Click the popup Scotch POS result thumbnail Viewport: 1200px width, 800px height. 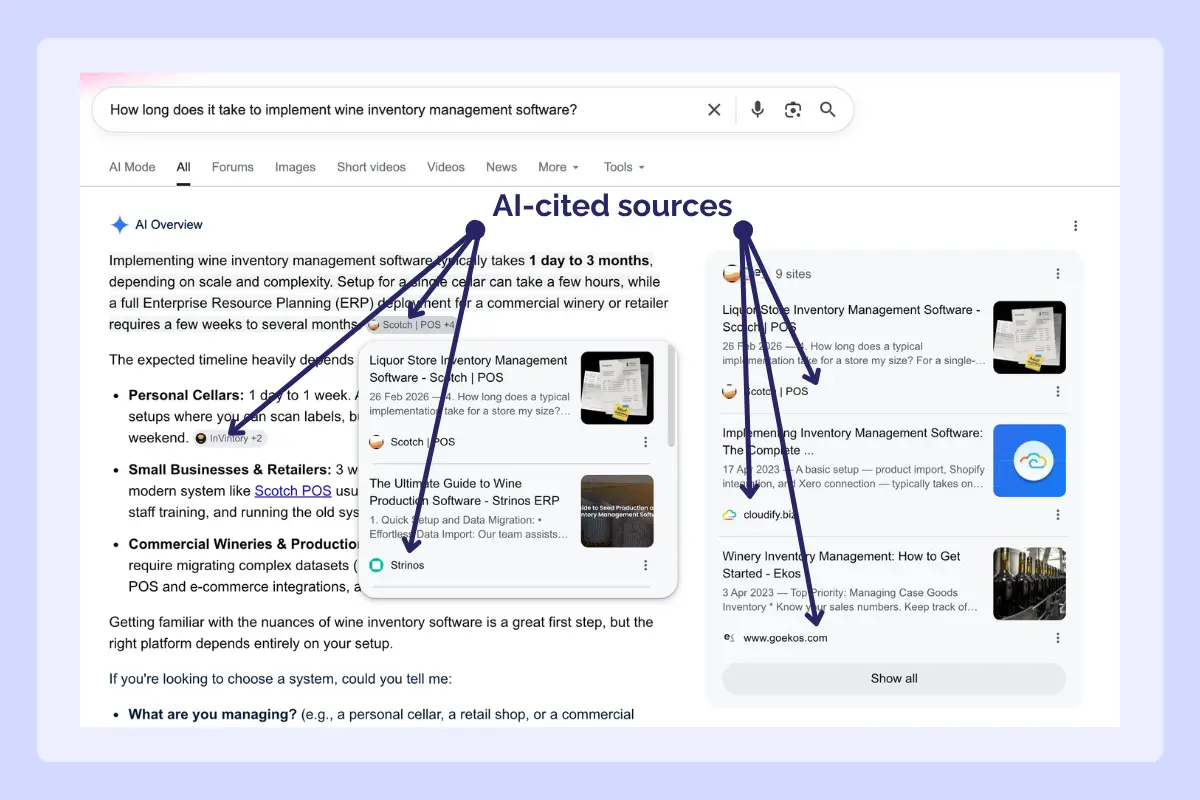[x=617, y=388]
